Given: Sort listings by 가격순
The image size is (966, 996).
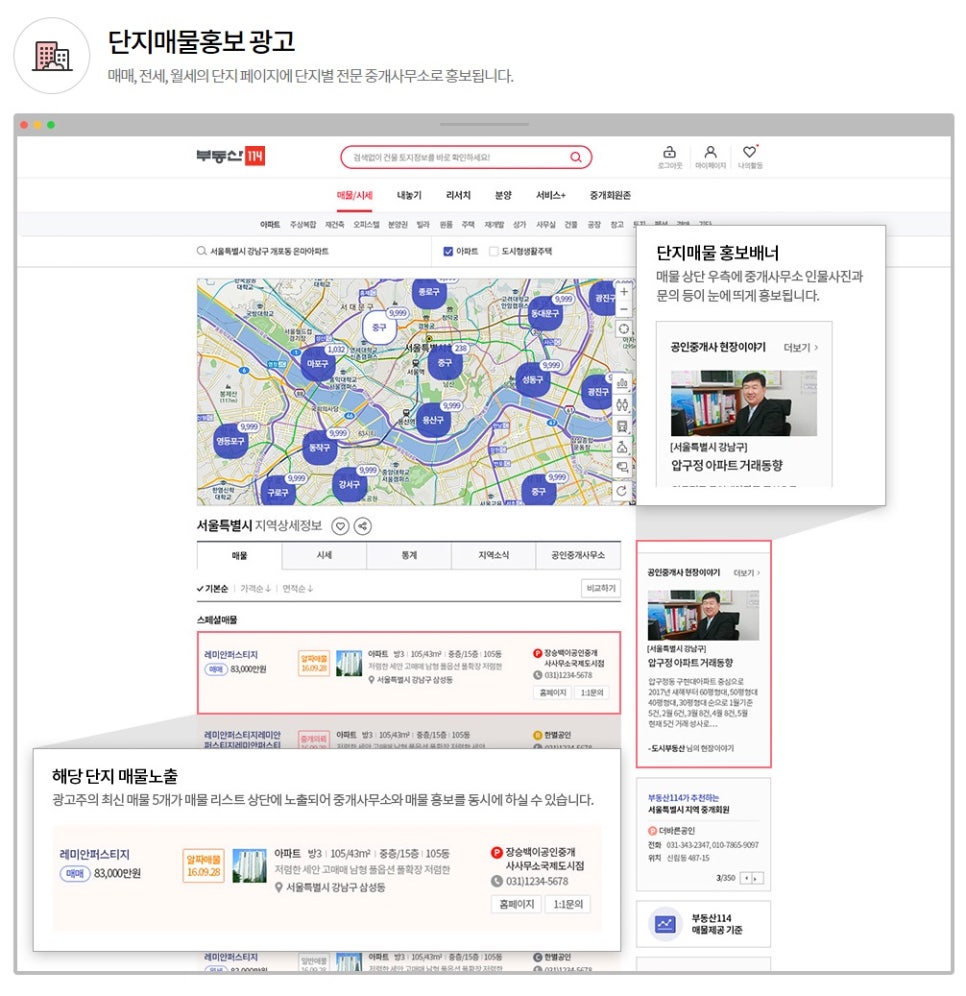Looking at the screenshot, I should pyautogui.click(x=255, y=589).
